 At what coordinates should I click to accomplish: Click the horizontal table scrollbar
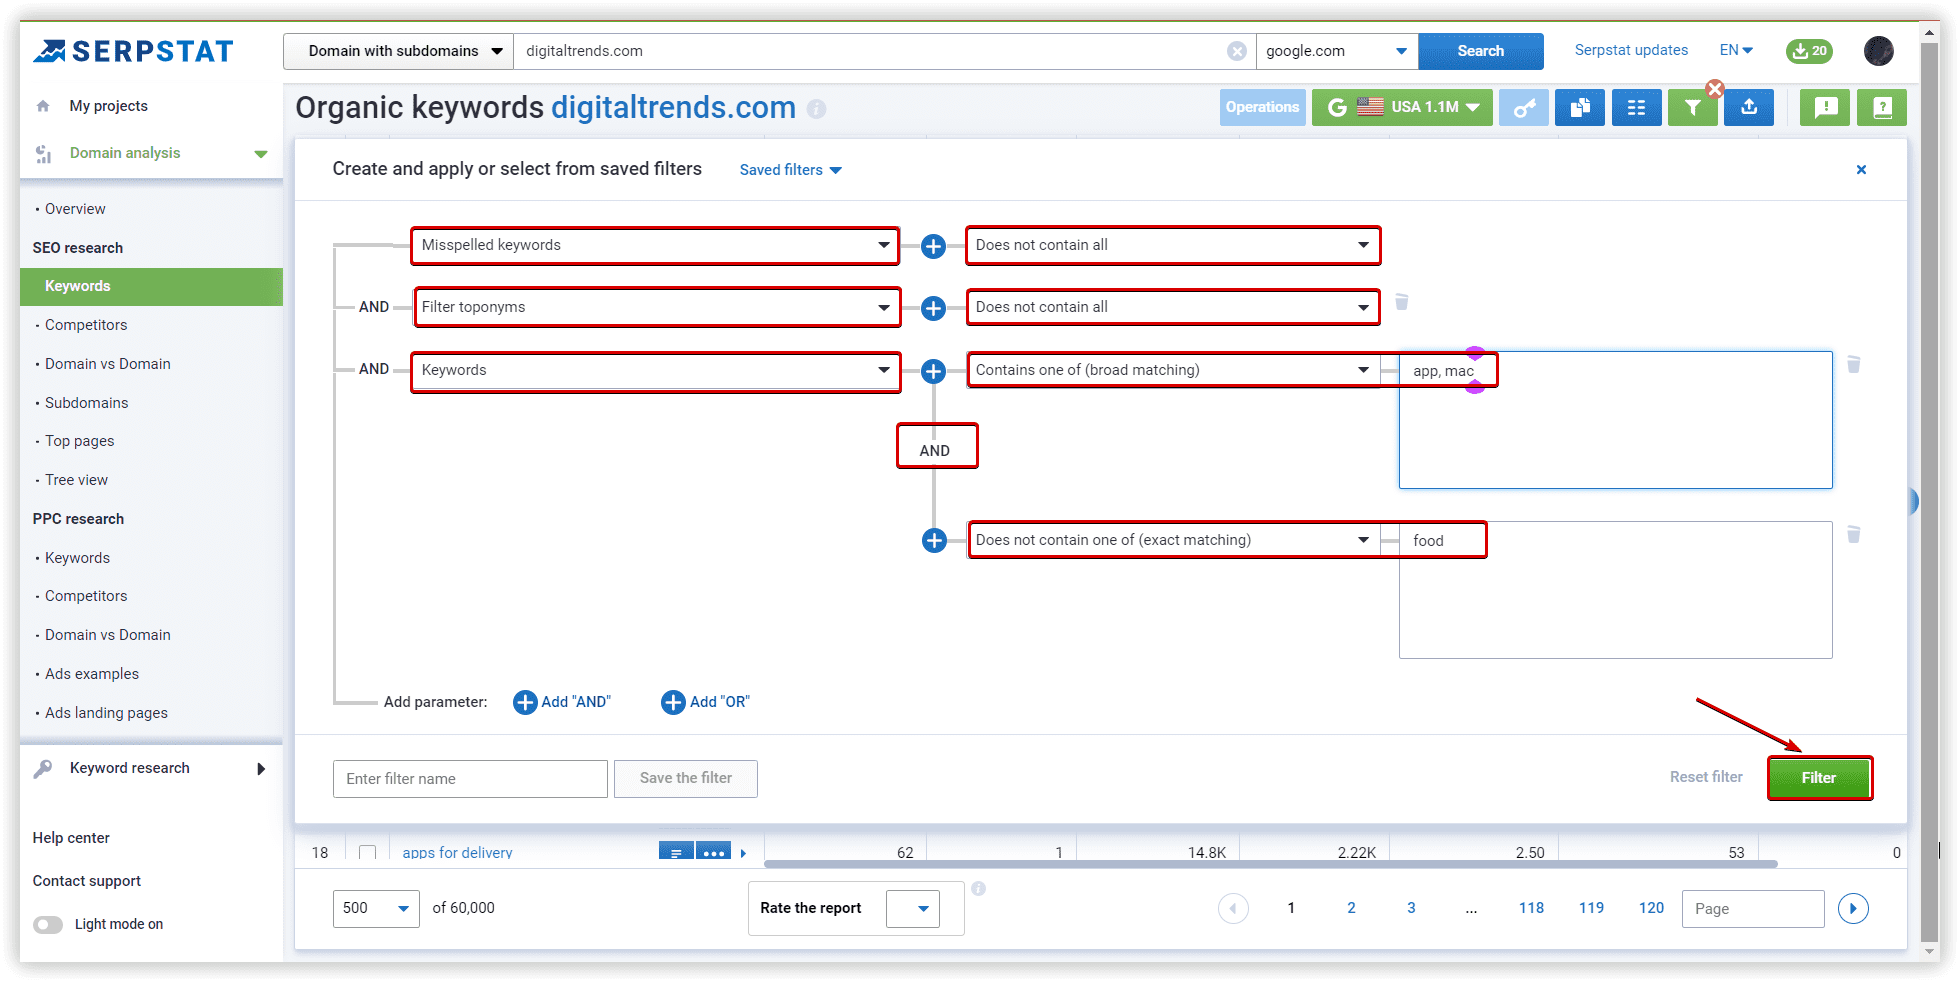[x=1270, y=864]
